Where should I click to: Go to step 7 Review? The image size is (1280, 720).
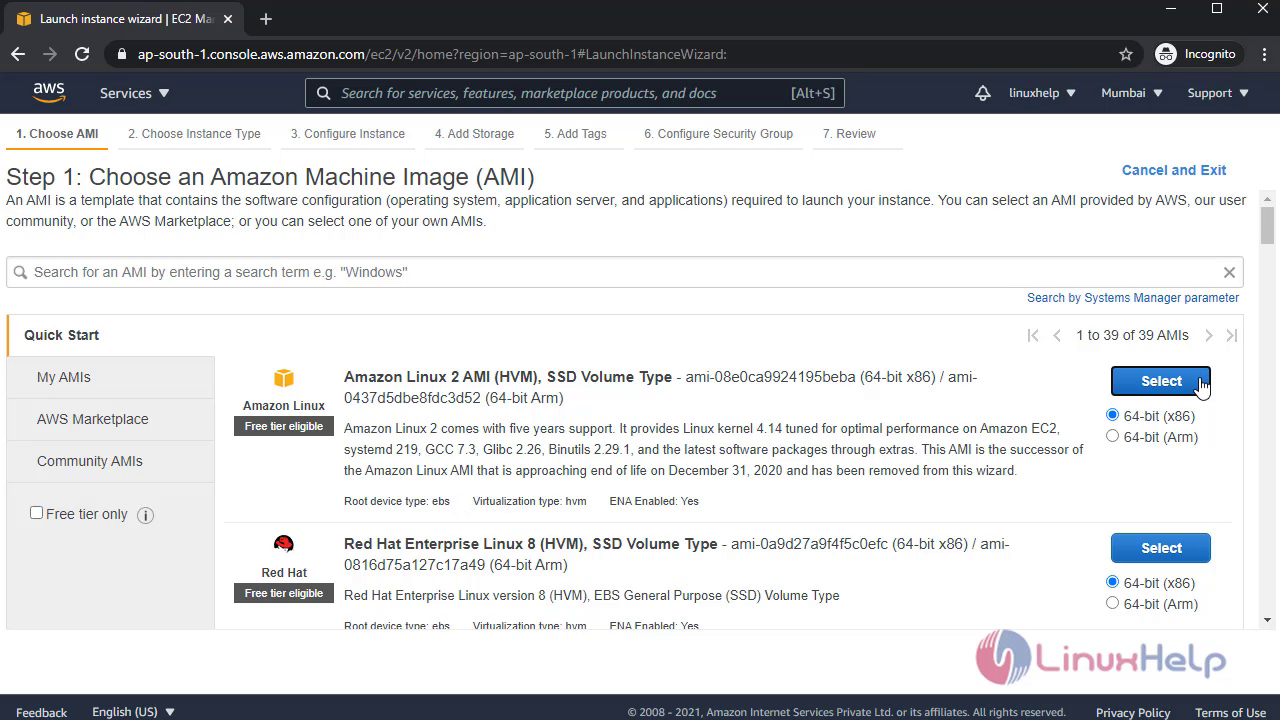tap(849, 134)
